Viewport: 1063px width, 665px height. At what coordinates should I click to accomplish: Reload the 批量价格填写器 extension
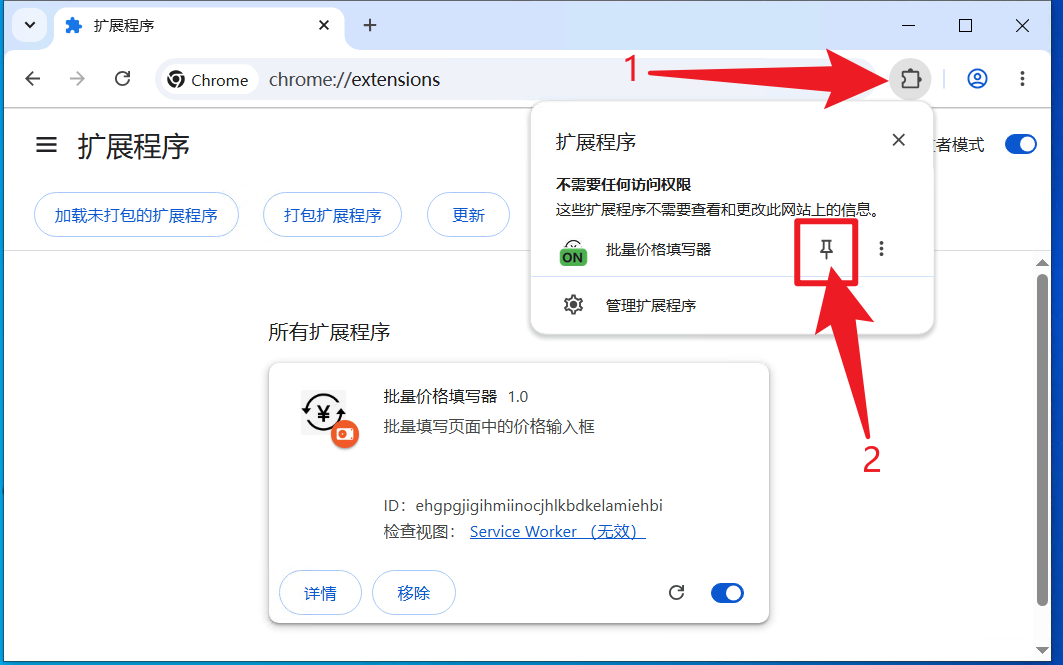point(677,593)
